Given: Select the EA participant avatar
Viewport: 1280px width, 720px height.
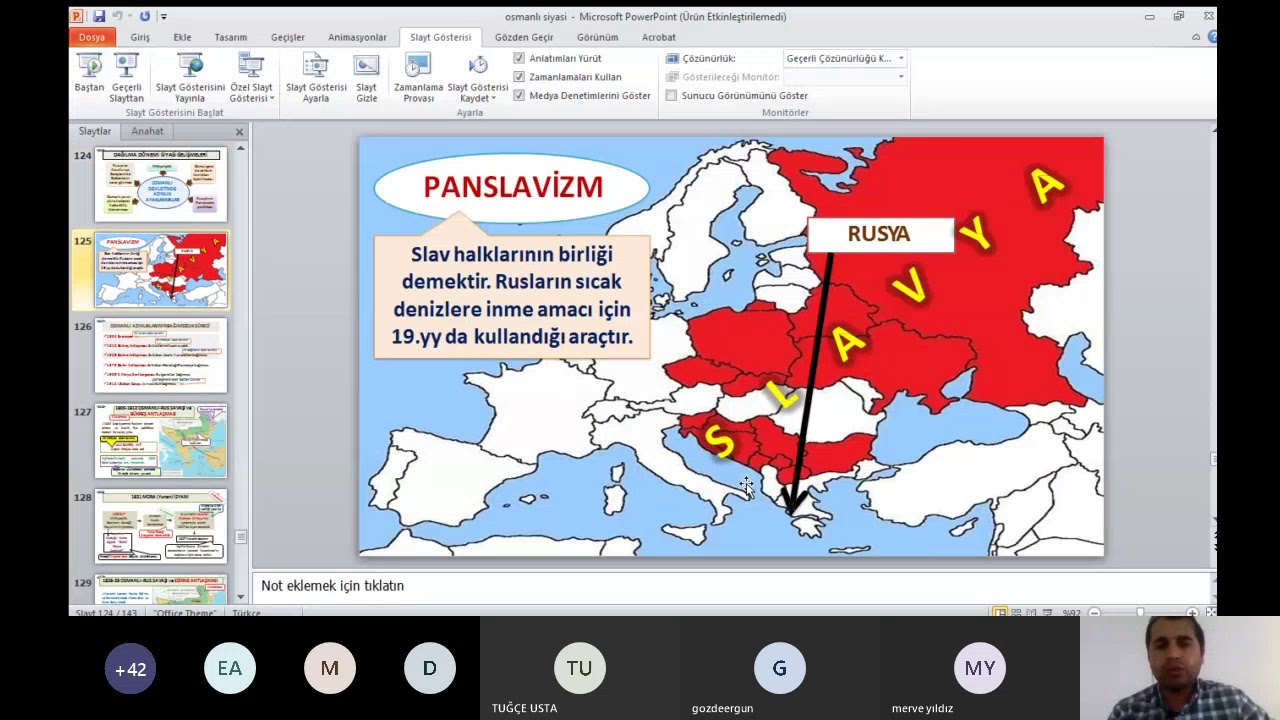Looking at the screenshot, I should (x=230, y=668).
